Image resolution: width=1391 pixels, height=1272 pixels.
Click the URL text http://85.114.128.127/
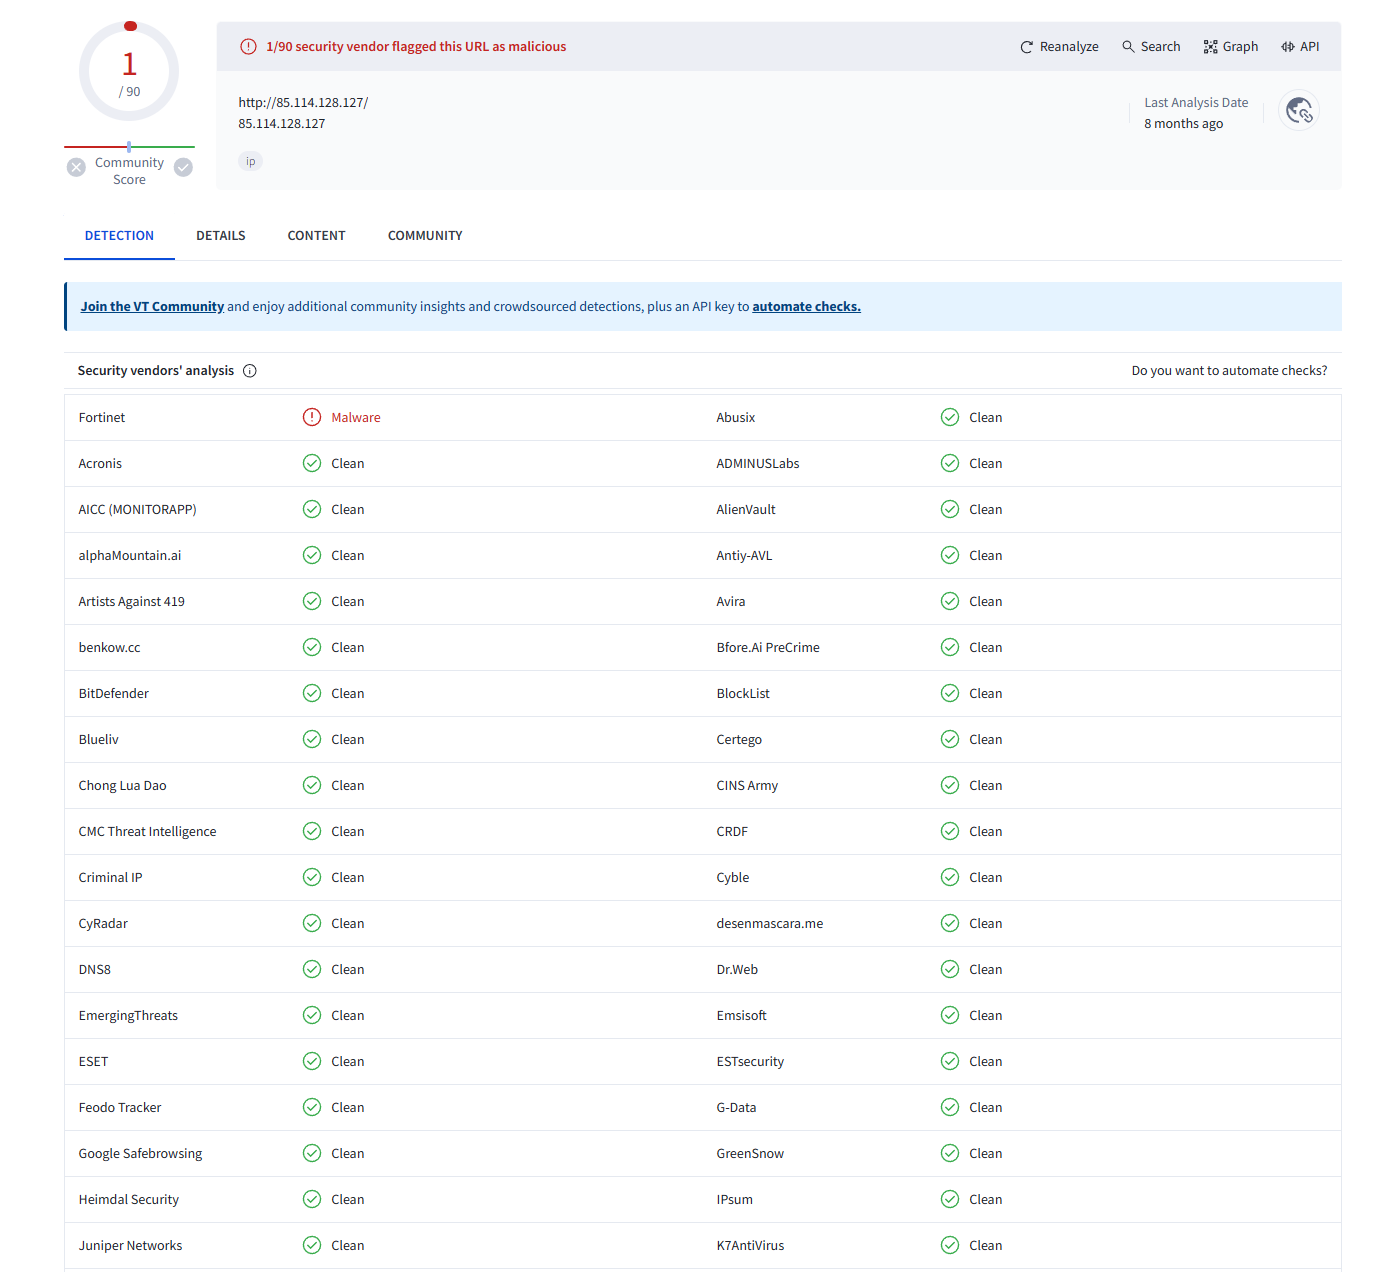point(303,103)
